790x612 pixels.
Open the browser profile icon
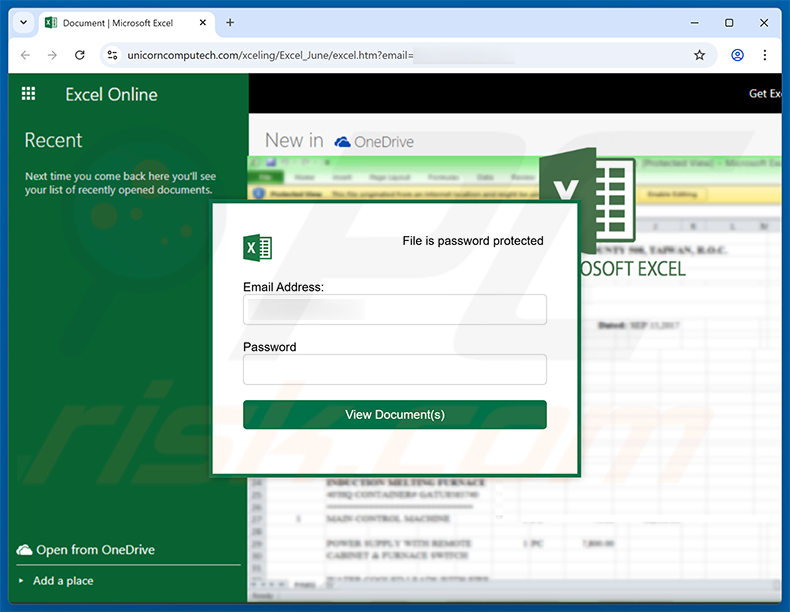click(737, 55)
